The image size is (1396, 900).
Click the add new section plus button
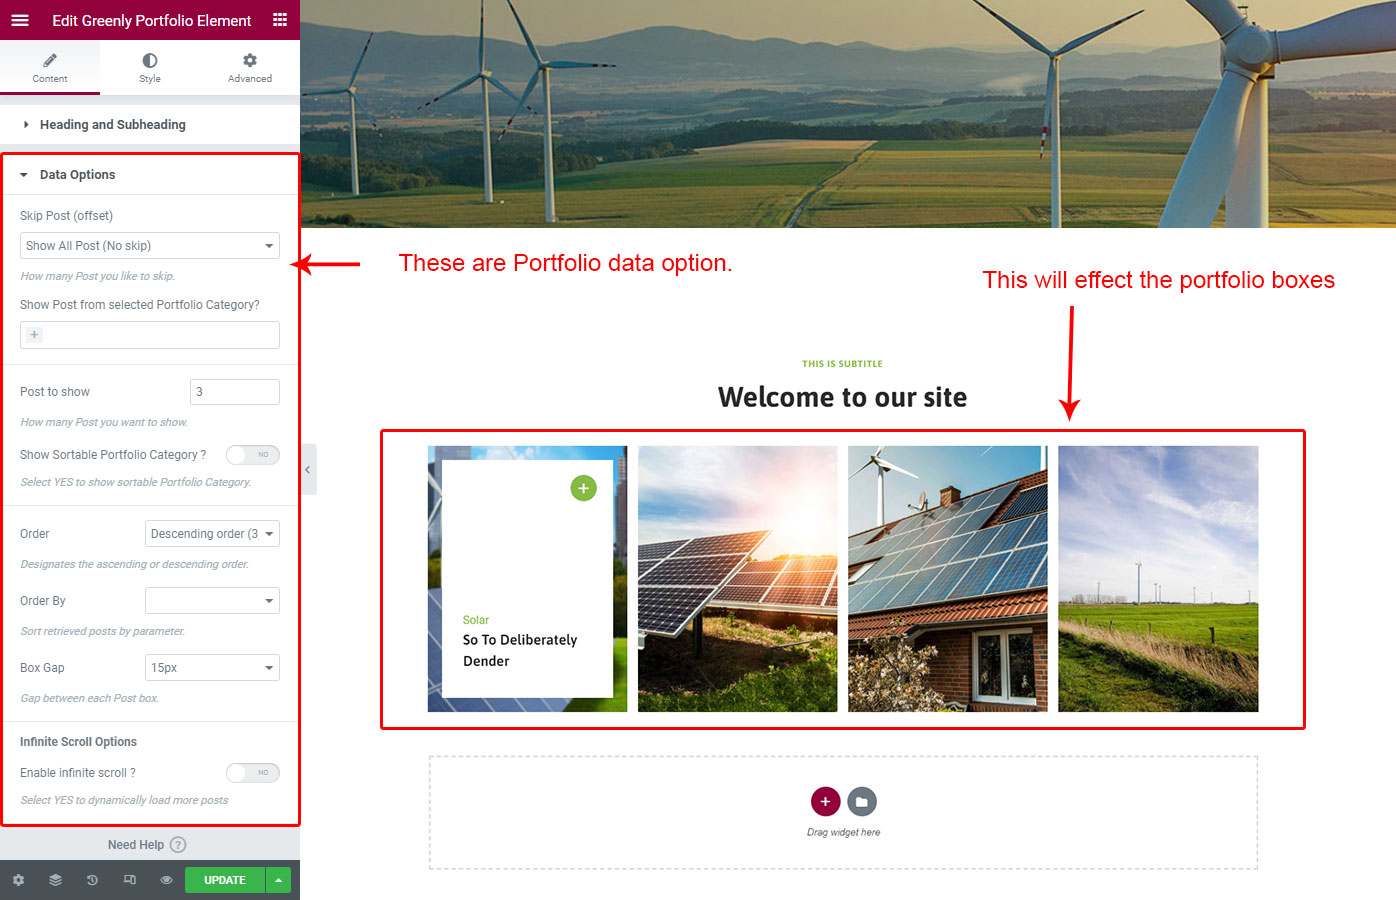(x=825, y=801)
